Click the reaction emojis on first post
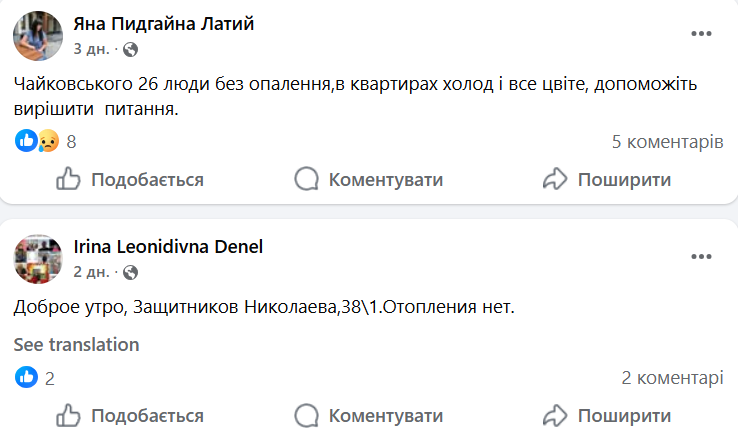The height and width of the screenshot is (446, 738). [37, 142]
